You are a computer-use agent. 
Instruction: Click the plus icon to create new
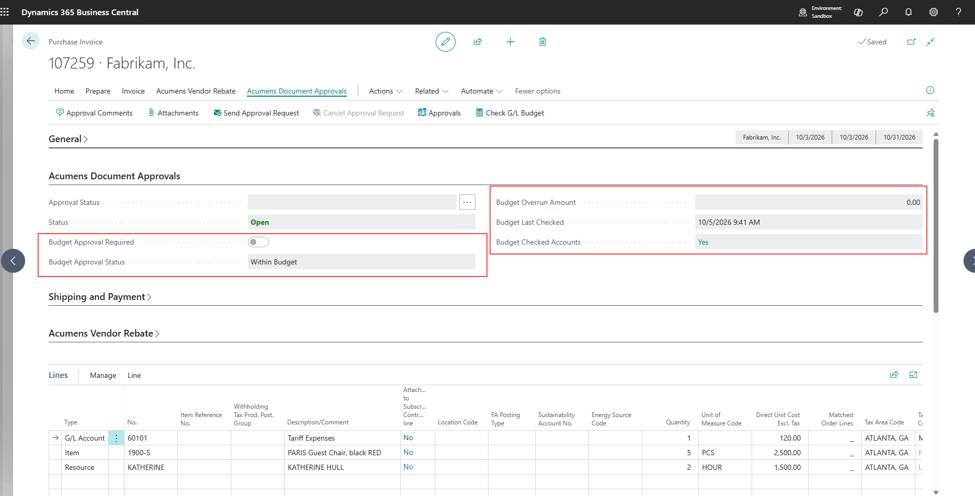click(x=510, y=42)
